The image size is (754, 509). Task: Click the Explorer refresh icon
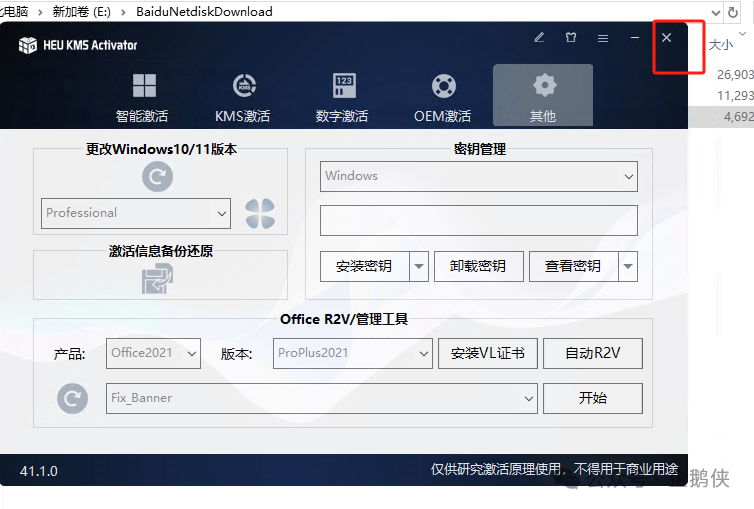pyautogui.click(x=733, y=12)
